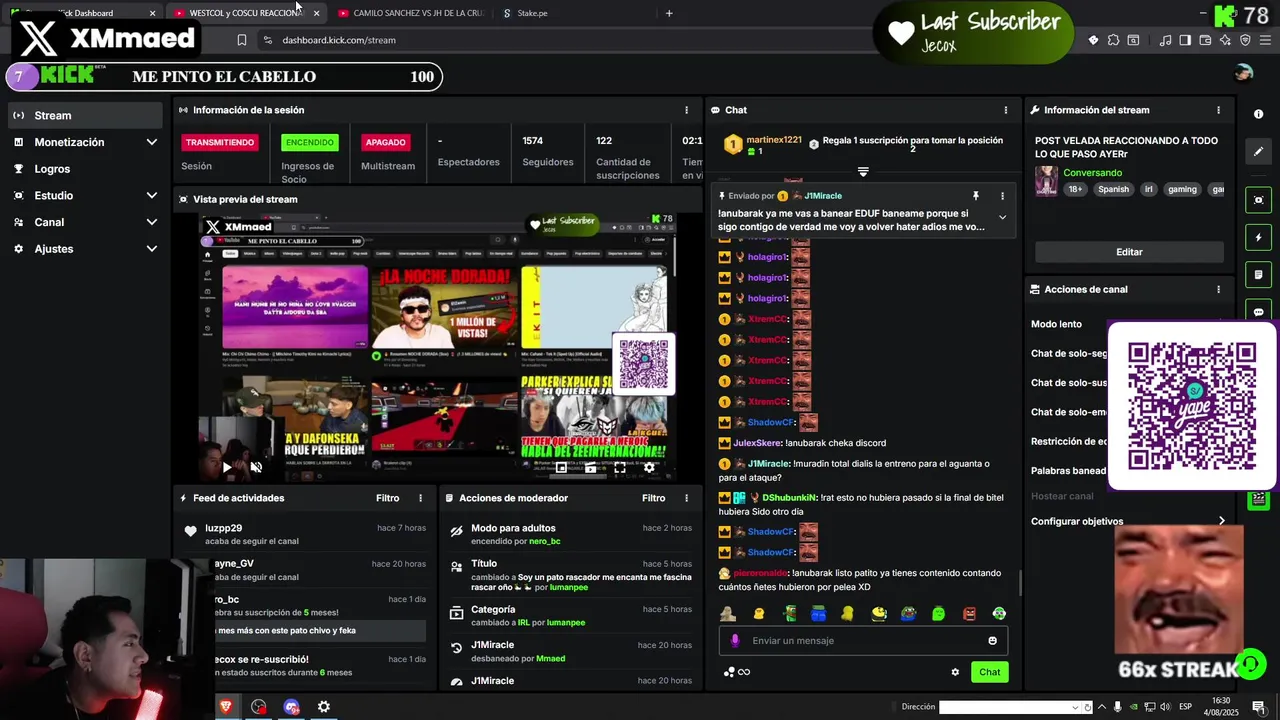Open options menu of Información de la sesión

click(x=686, y=110)
